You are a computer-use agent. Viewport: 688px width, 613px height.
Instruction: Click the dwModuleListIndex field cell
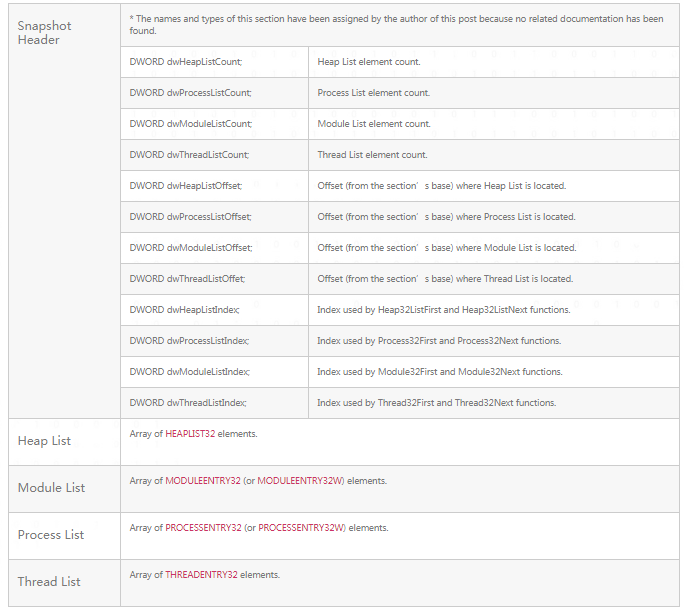(189, 372)
